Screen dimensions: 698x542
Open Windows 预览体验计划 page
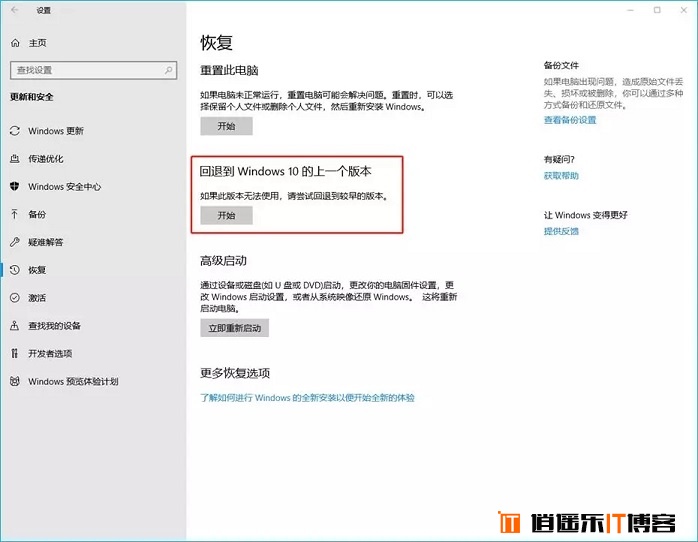click(x=73, y=381)
